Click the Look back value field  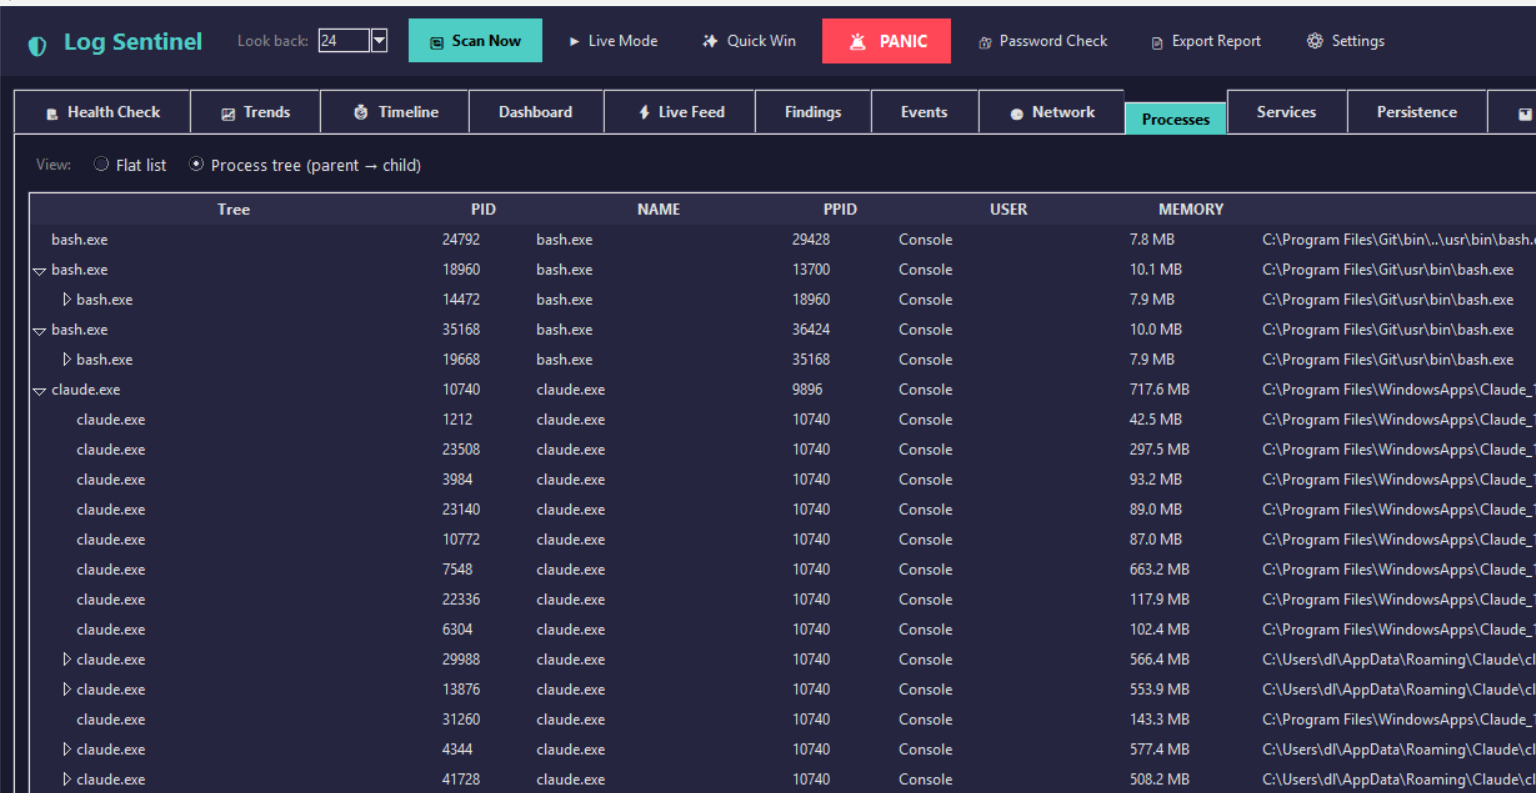click(344, 41)
